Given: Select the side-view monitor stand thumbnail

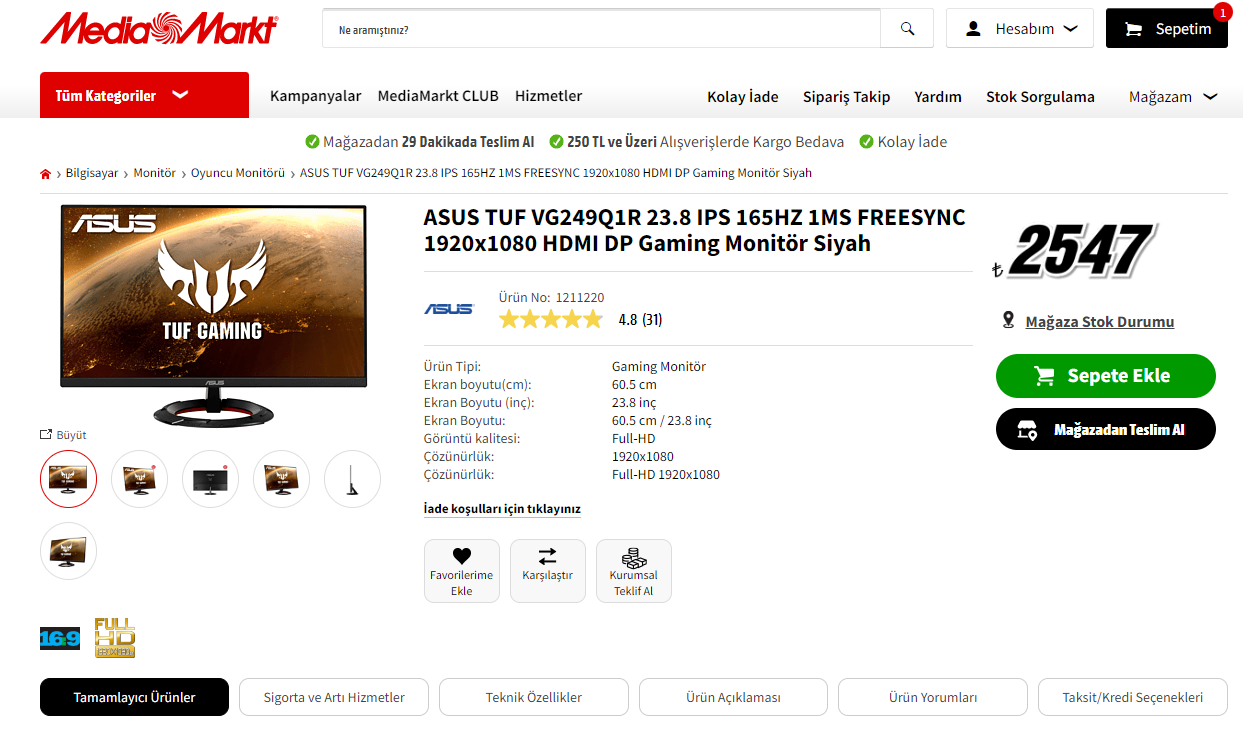Looking at the screenshot, I should pos(353,479).
